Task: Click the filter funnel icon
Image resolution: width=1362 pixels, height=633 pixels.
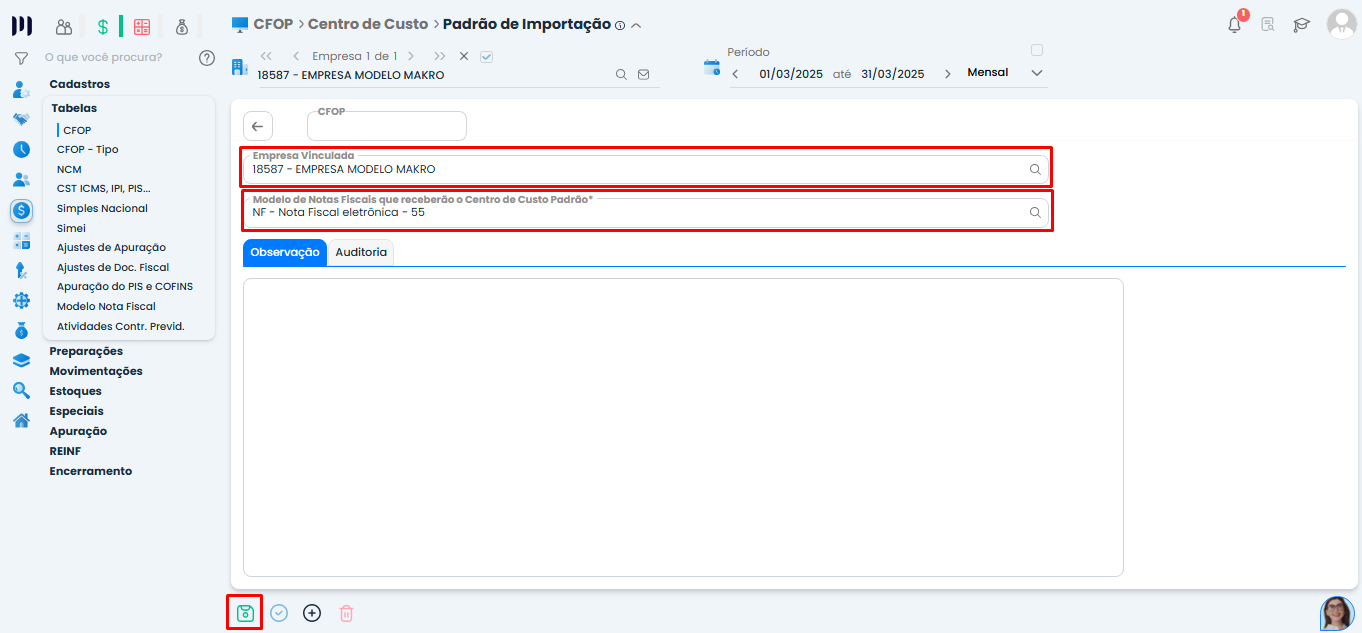Action: (x=21, y=58)
